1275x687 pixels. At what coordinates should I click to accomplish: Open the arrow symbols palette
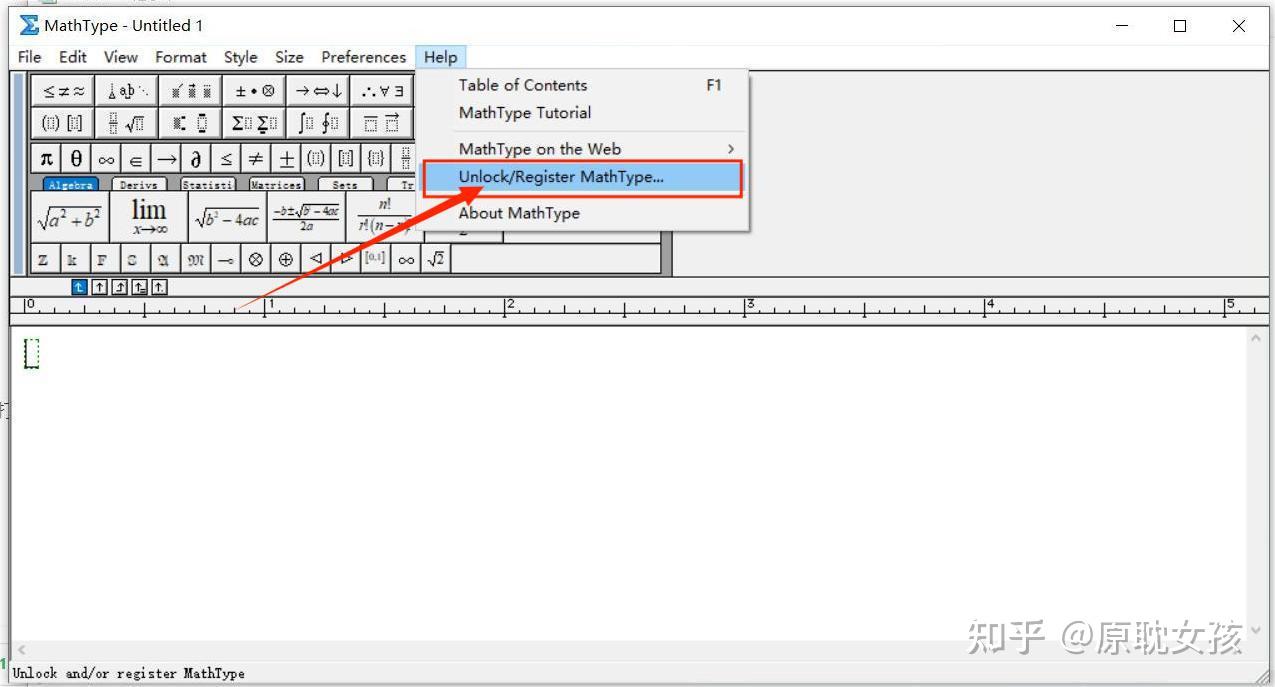[x=317, y=90]
